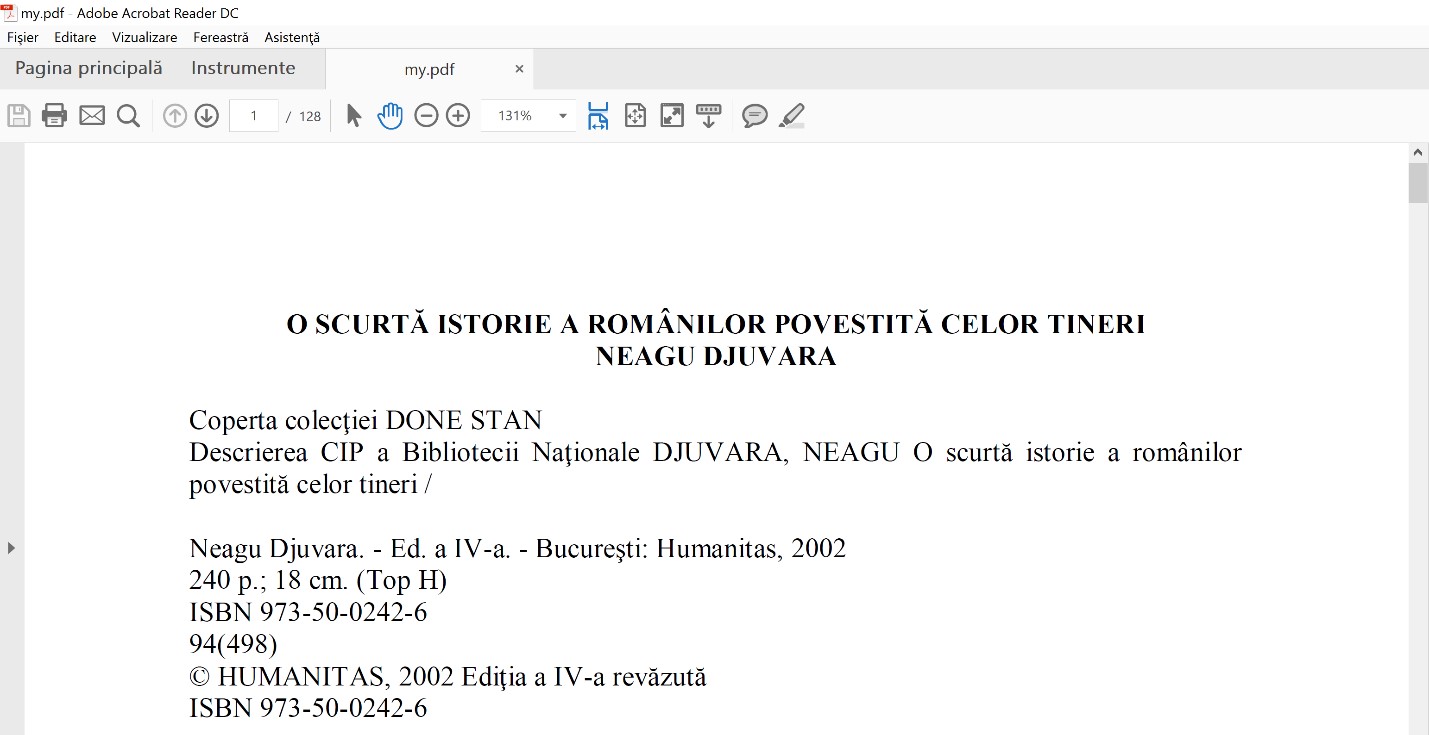Viewport: 1429px width, 735px height.
Task: Click the vertical scrollbar up arrow
Action: coord(1418,153)
